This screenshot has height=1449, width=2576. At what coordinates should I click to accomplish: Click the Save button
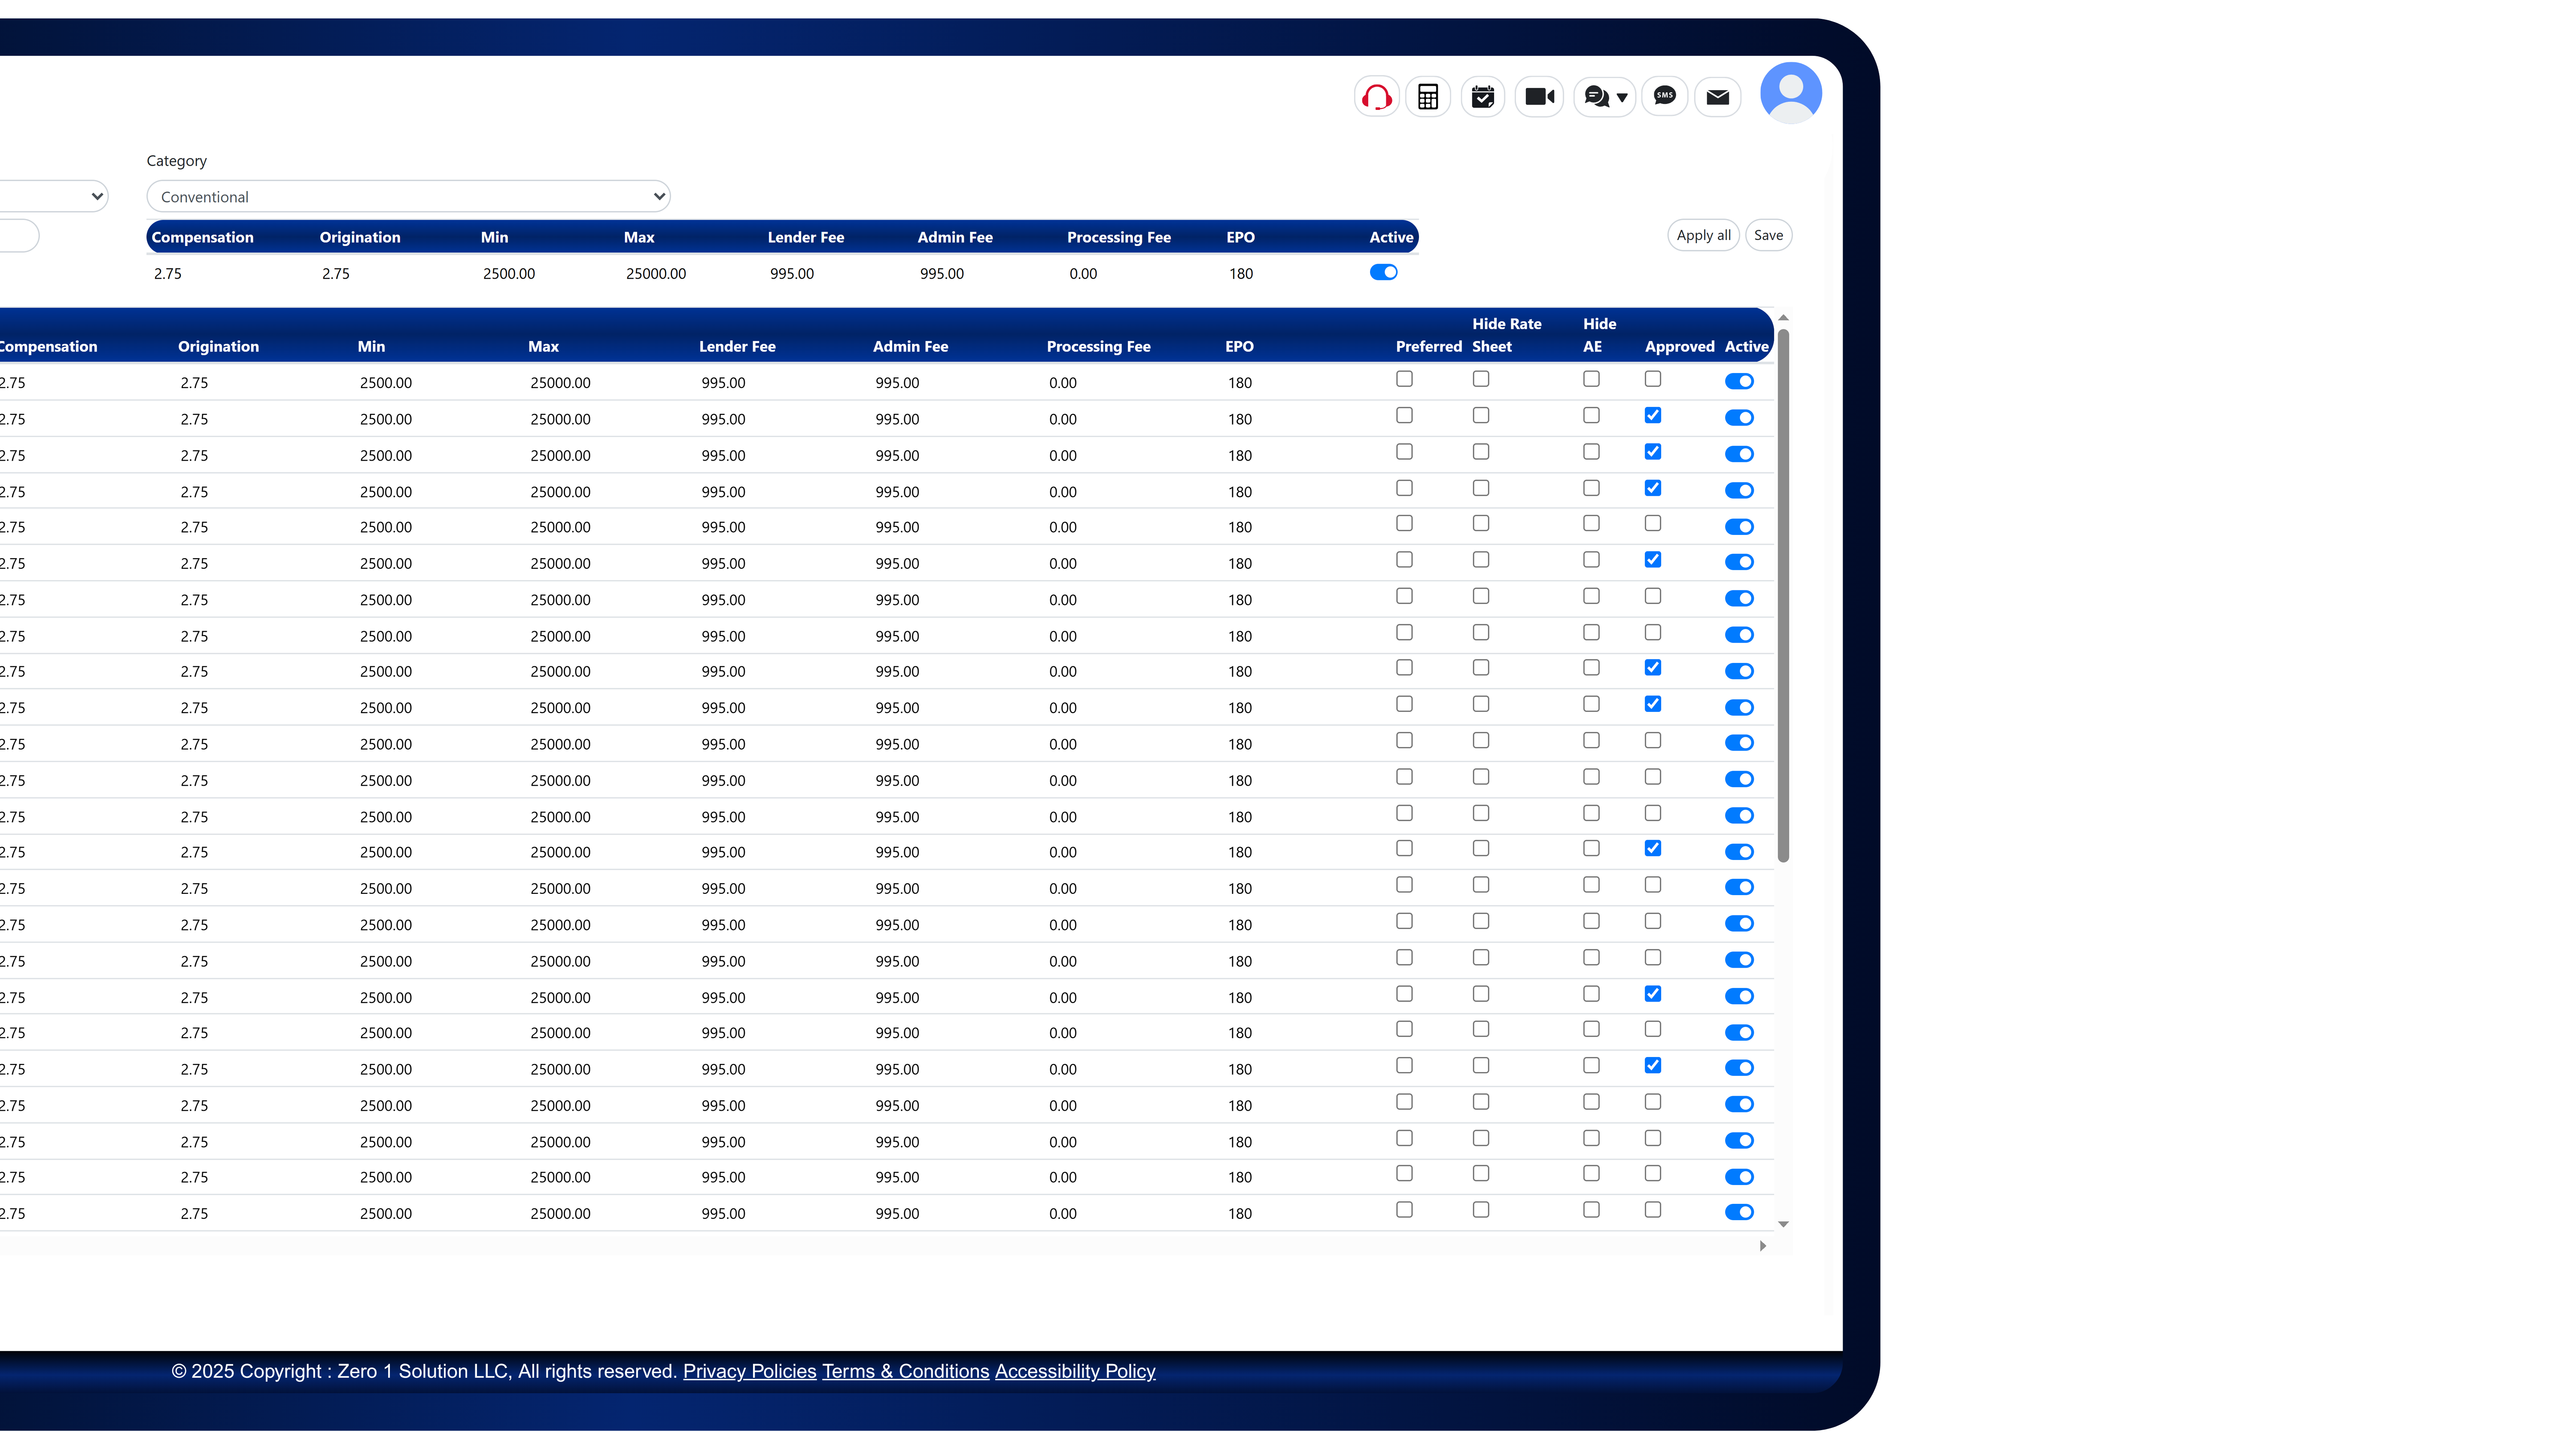click(1768, 235)
